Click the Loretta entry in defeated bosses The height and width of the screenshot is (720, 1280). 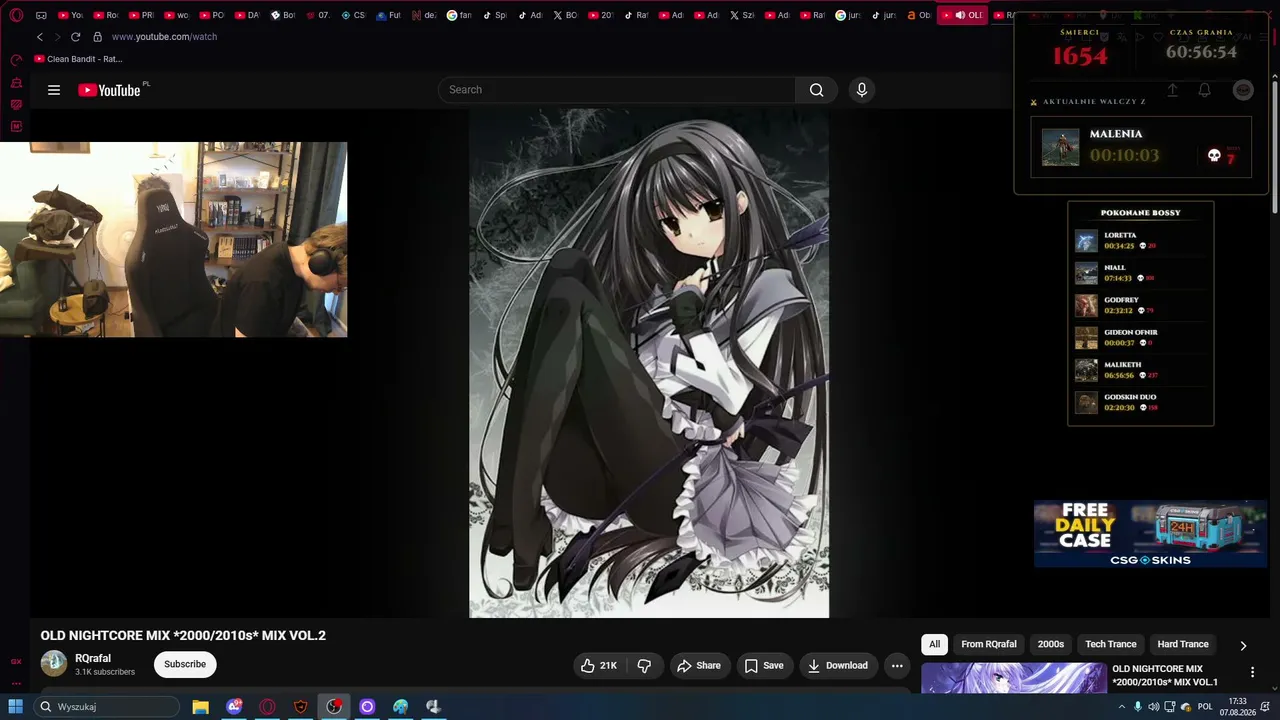[x=1140, y=241]
